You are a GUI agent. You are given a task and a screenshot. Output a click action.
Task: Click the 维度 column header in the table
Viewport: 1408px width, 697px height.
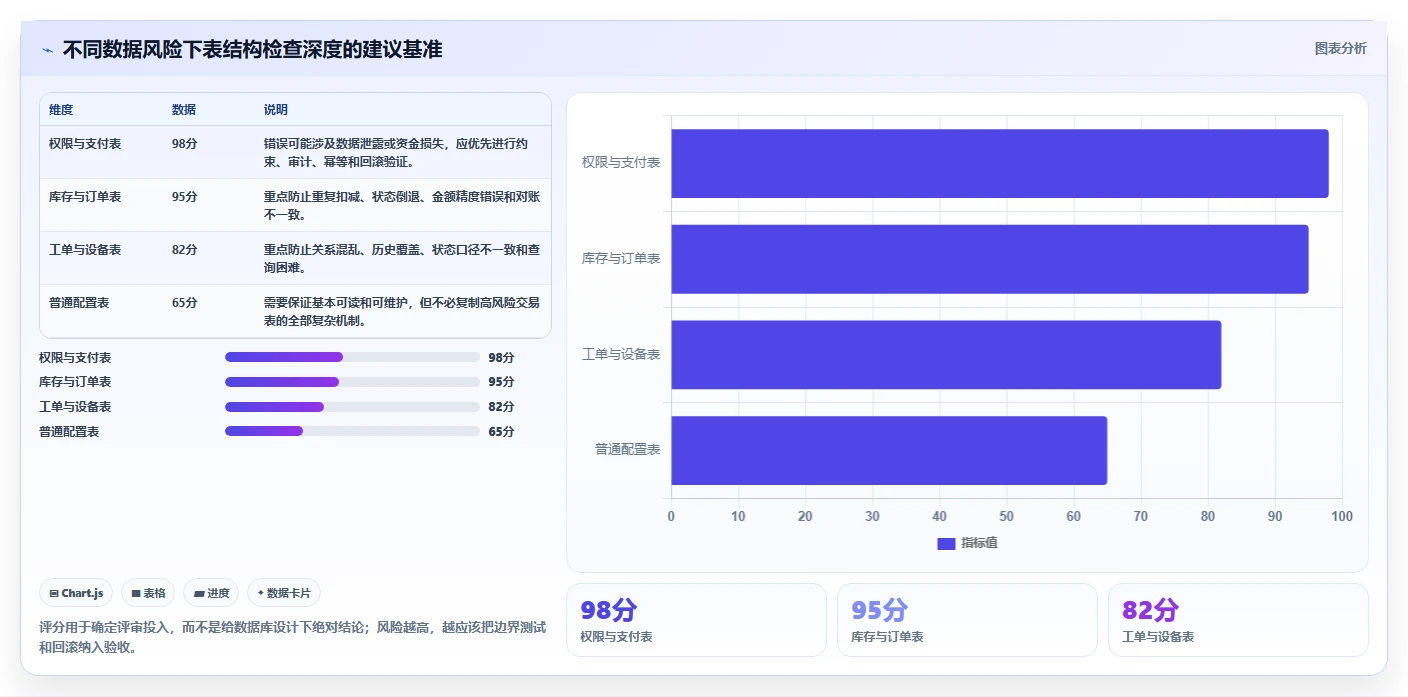(61, 110)
